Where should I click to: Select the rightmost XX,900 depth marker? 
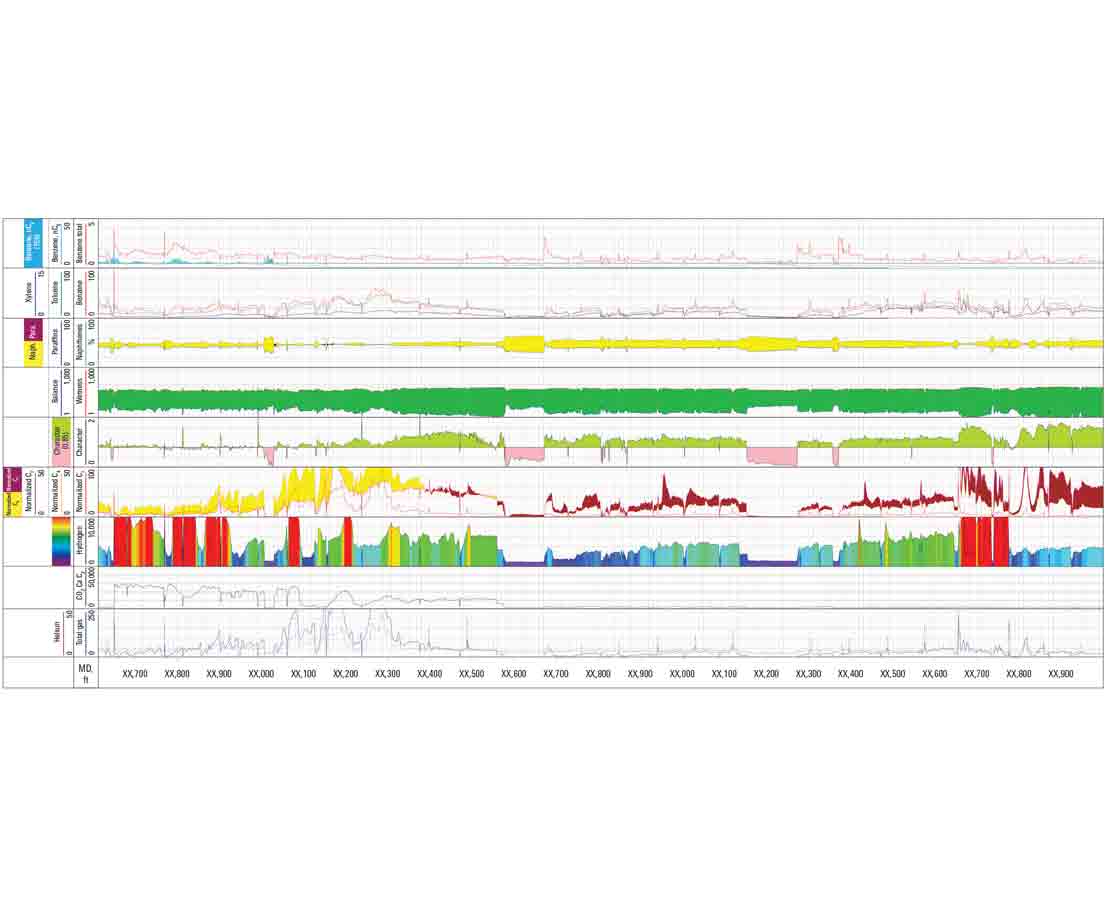(x=1061, y=674)
